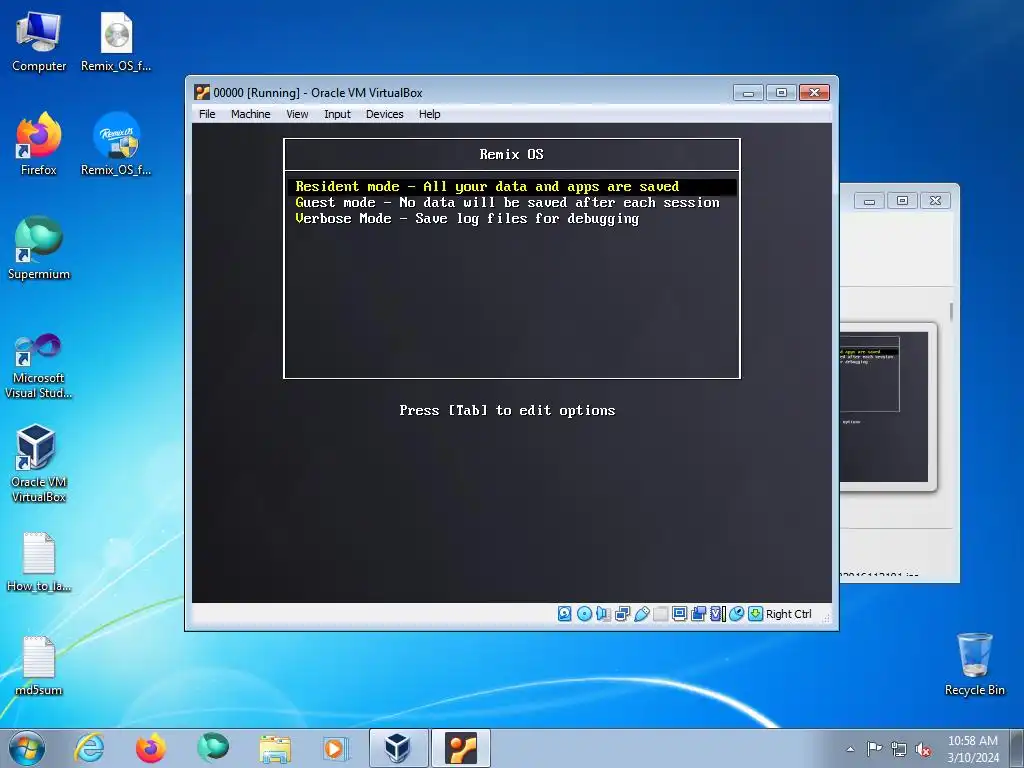
Task: Open Windows Explorer from taskbar
Action: 275,748
